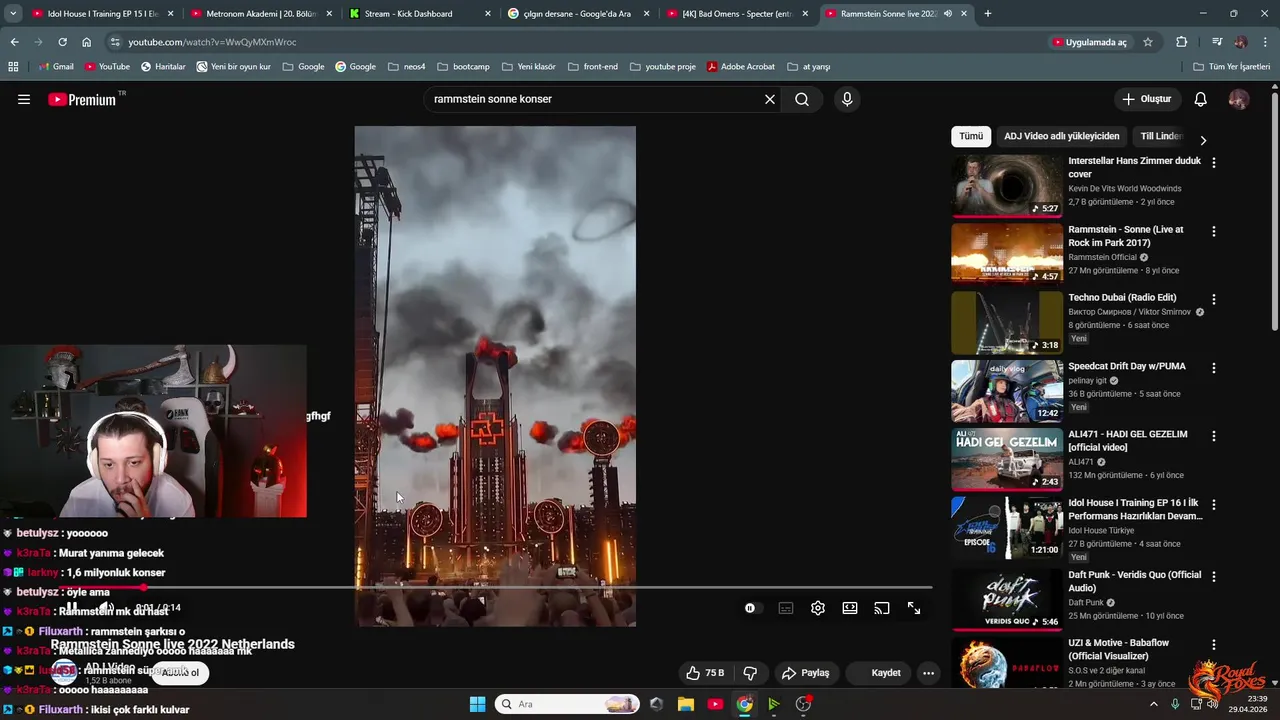Open more actions ellipsis below the video
1280x720 pixels.
coord(928,673)
